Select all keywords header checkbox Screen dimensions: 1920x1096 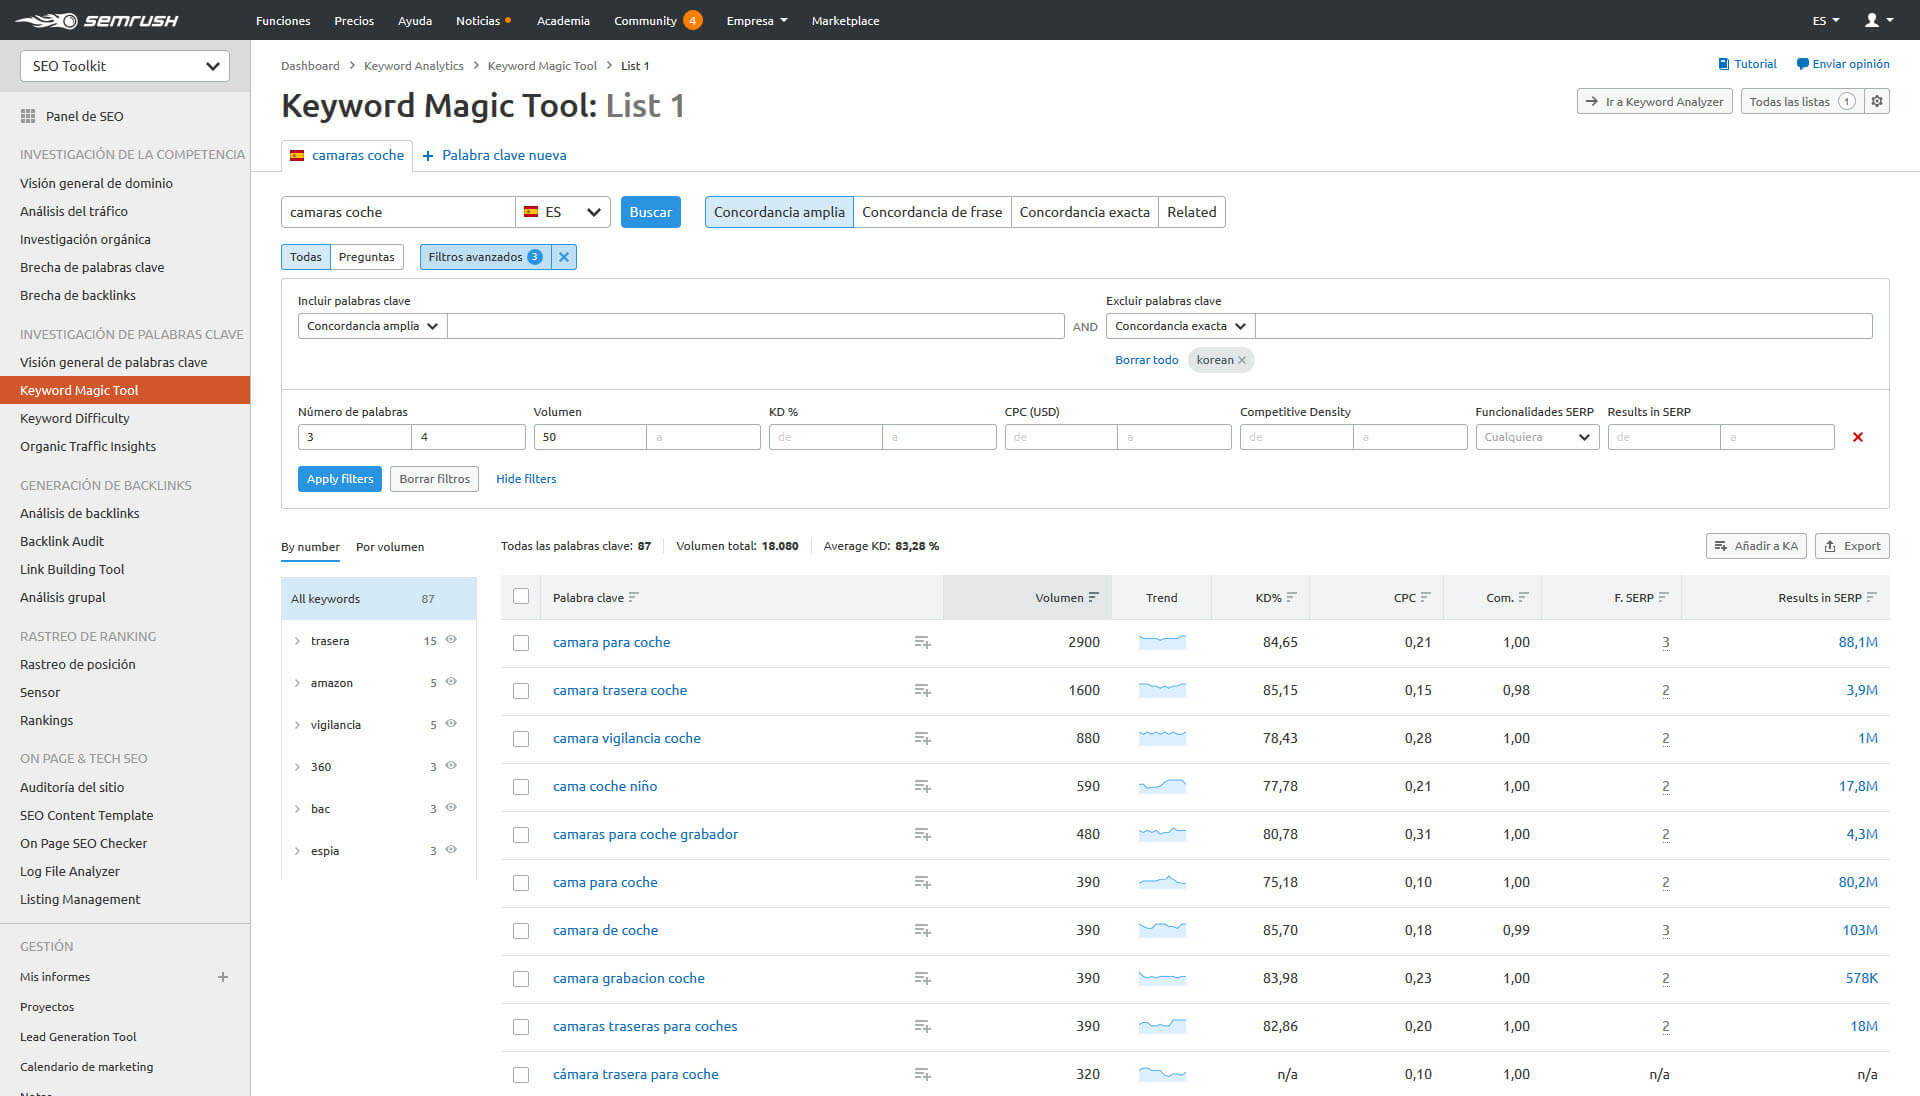pos(521,596)
